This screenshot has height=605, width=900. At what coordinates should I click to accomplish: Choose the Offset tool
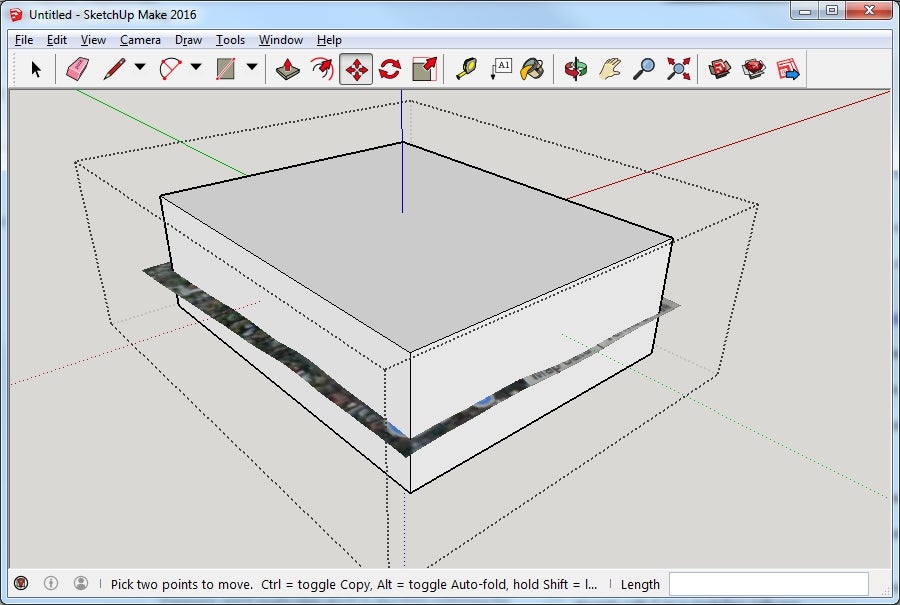coord(322,69)
